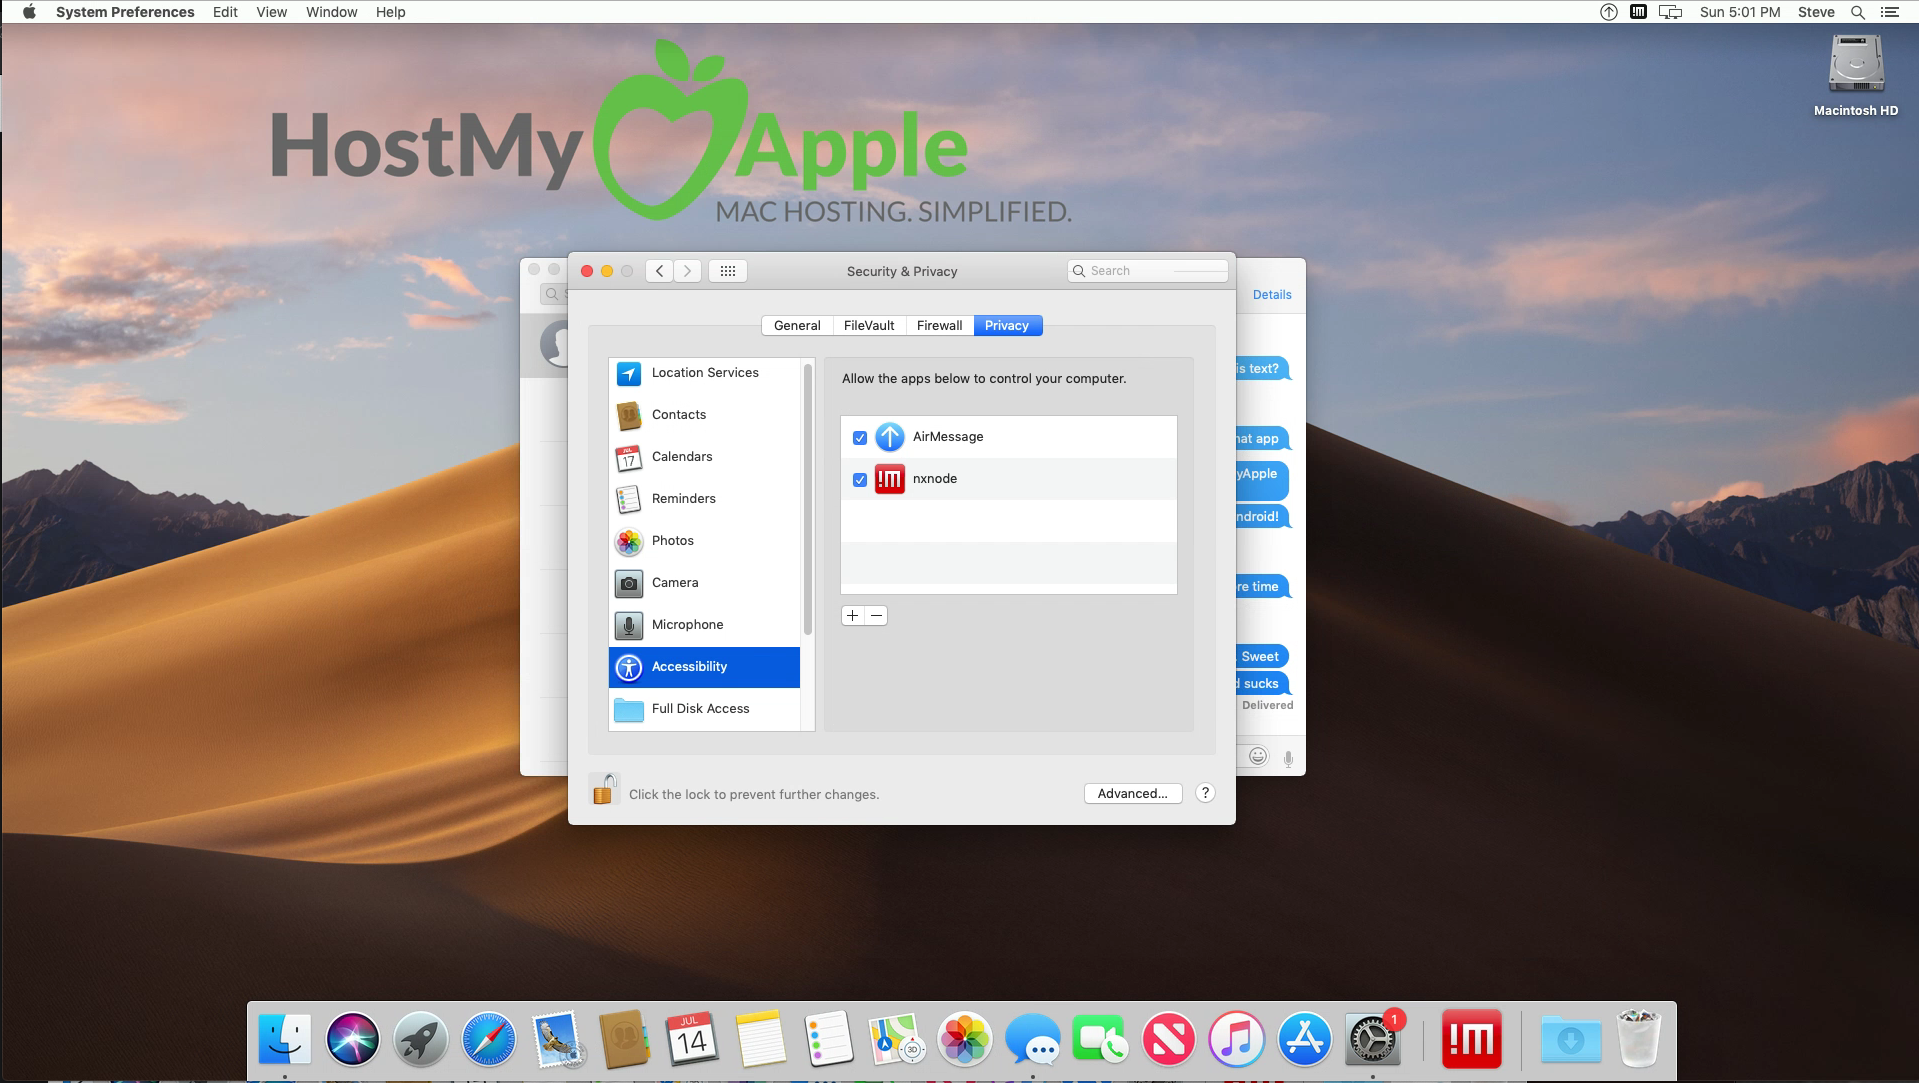Select Contacts in privacy list

click(x=704, y=415)
